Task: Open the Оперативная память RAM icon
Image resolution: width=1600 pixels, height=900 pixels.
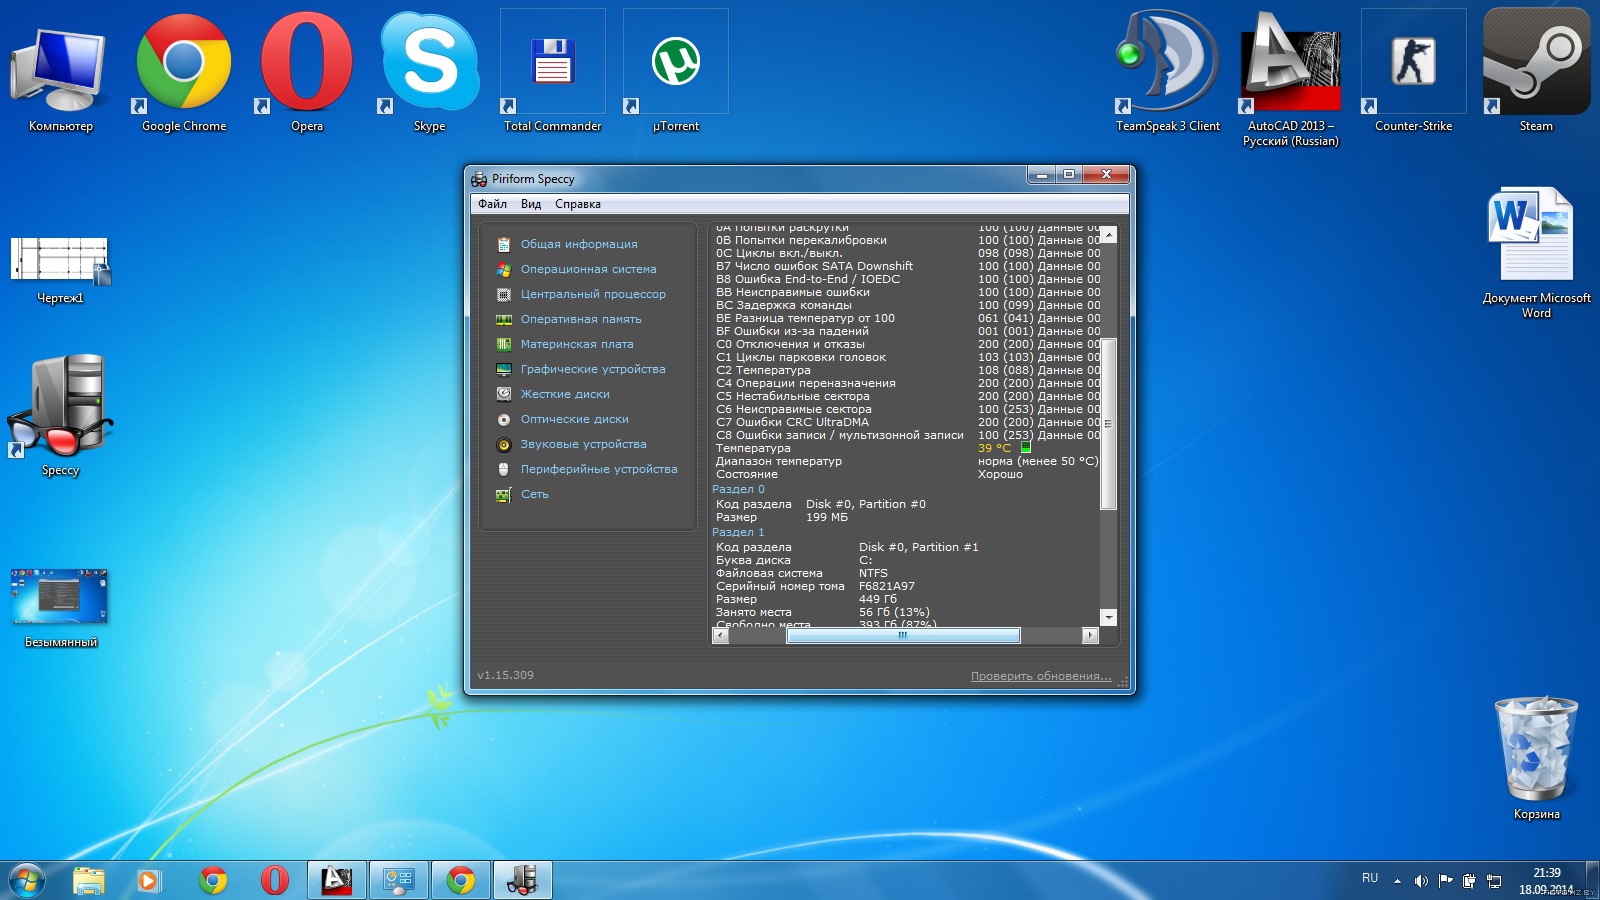Action: click(x=504, y=319)
